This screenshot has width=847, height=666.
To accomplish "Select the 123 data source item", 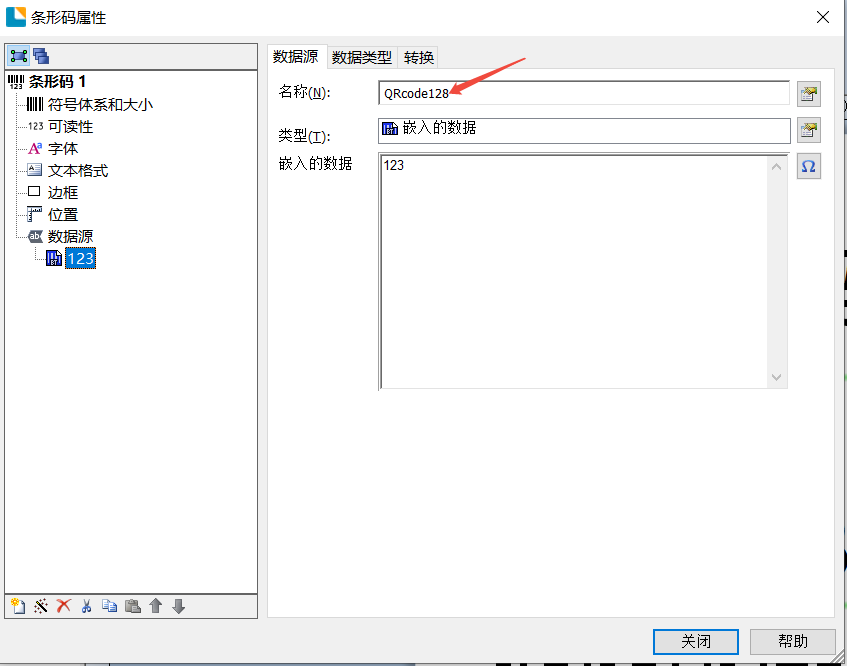I will pyautogui.click(x=80, y=258).
